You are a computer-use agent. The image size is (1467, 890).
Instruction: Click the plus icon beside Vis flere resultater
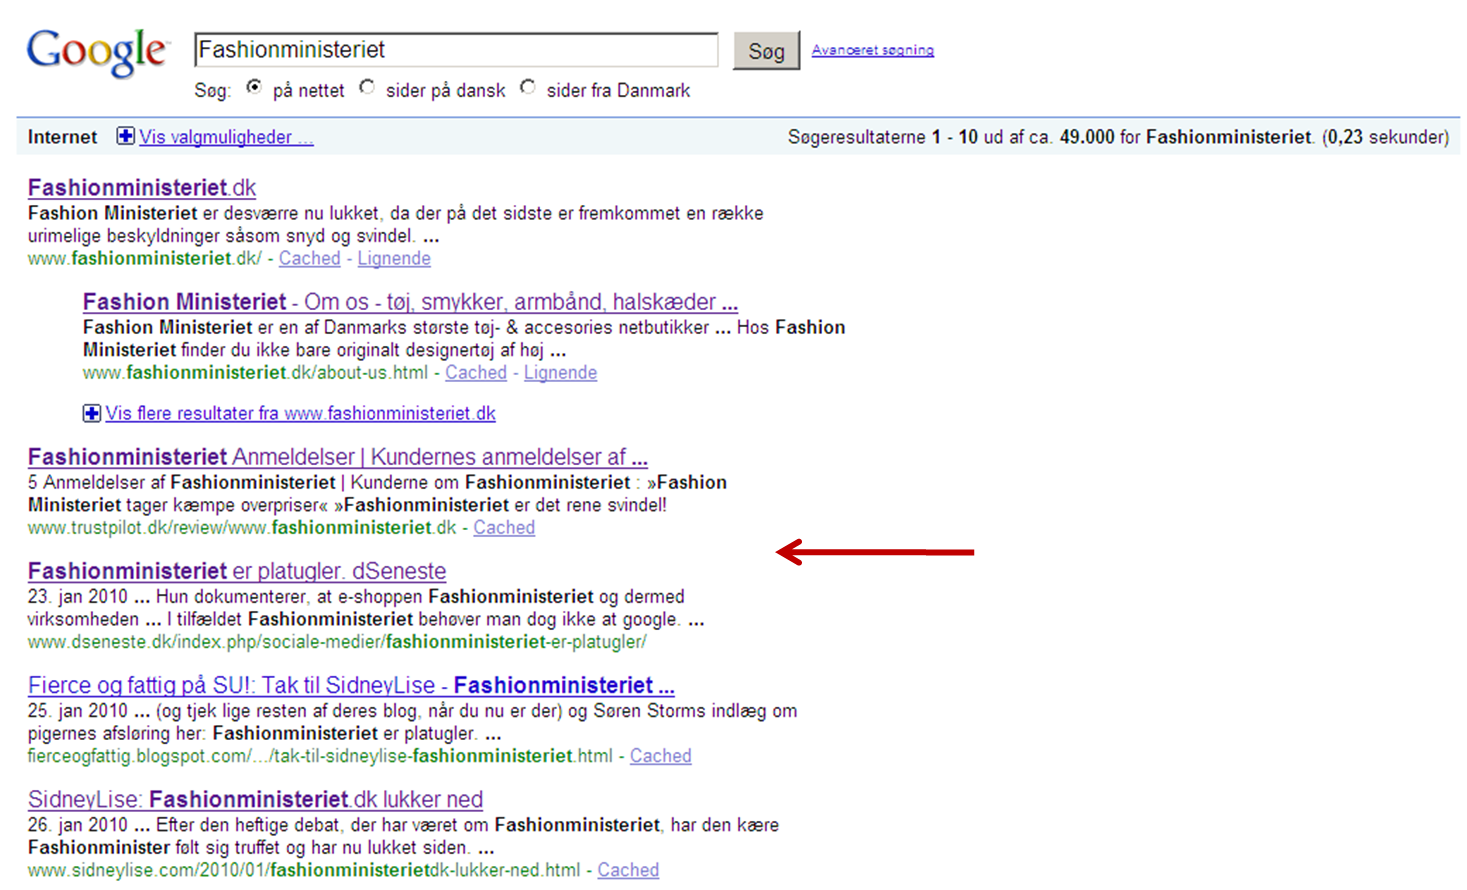tap(92, 413)
